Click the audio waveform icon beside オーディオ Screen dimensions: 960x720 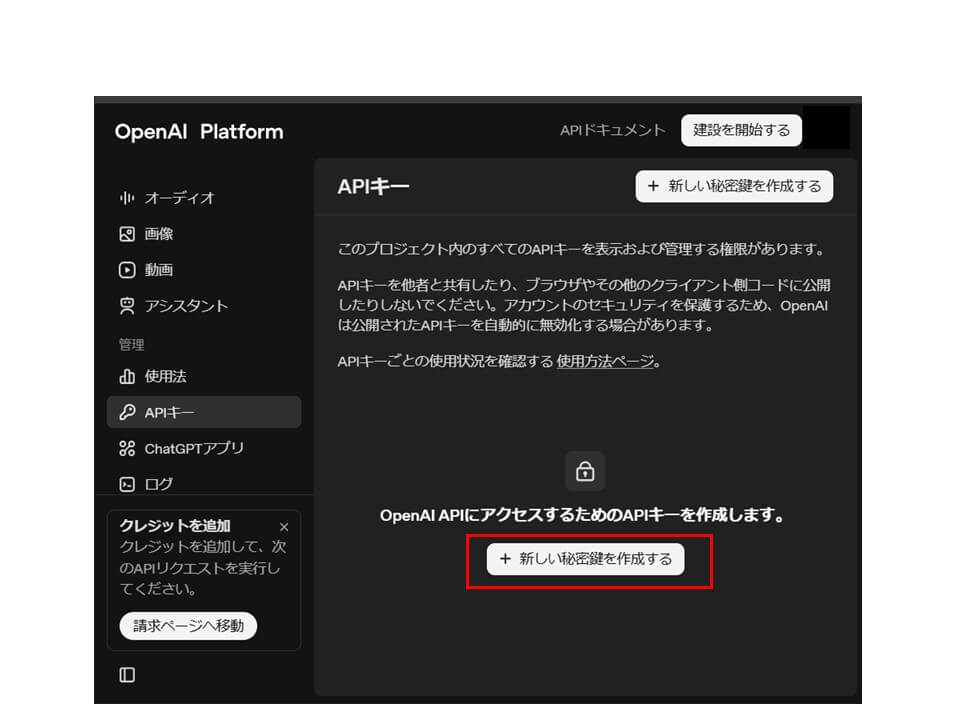click(x=127, y=198)
